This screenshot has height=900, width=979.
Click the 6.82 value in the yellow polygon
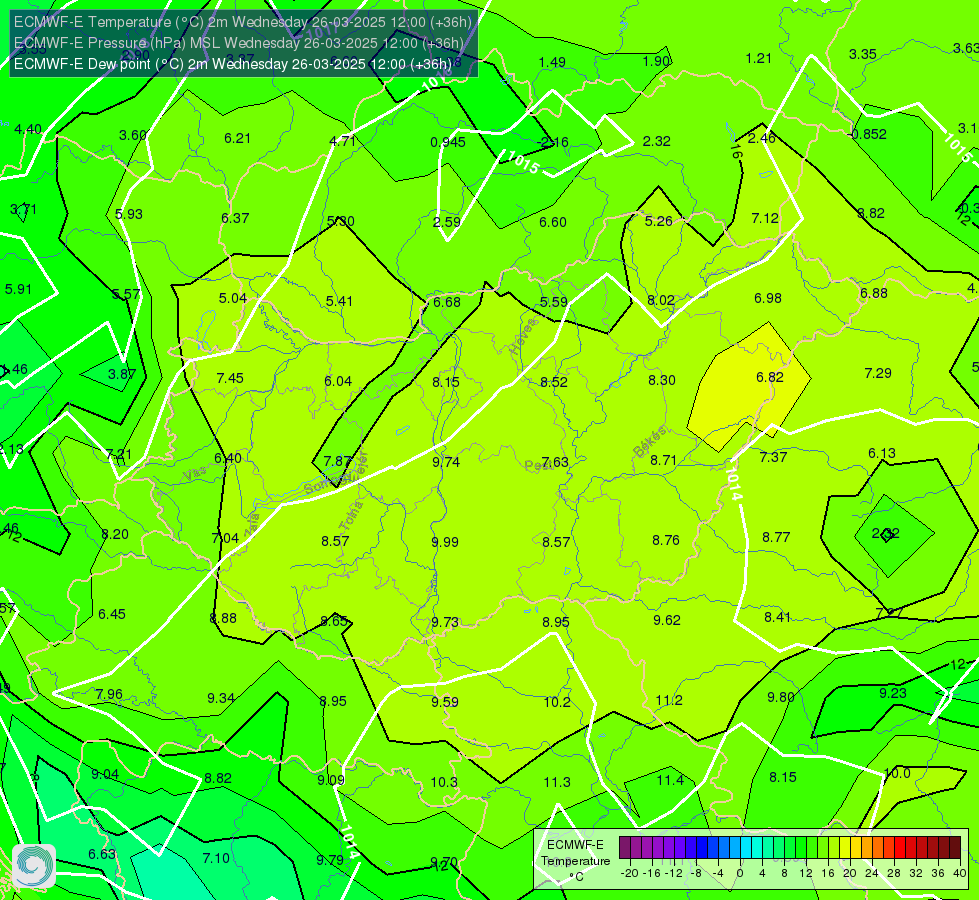coord(769,377)
